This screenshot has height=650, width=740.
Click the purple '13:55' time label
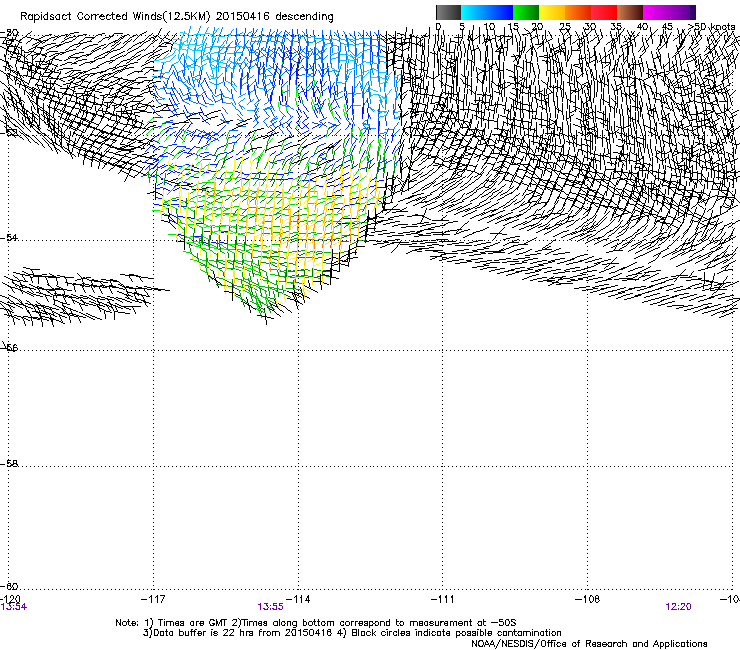tap(270, 607)
